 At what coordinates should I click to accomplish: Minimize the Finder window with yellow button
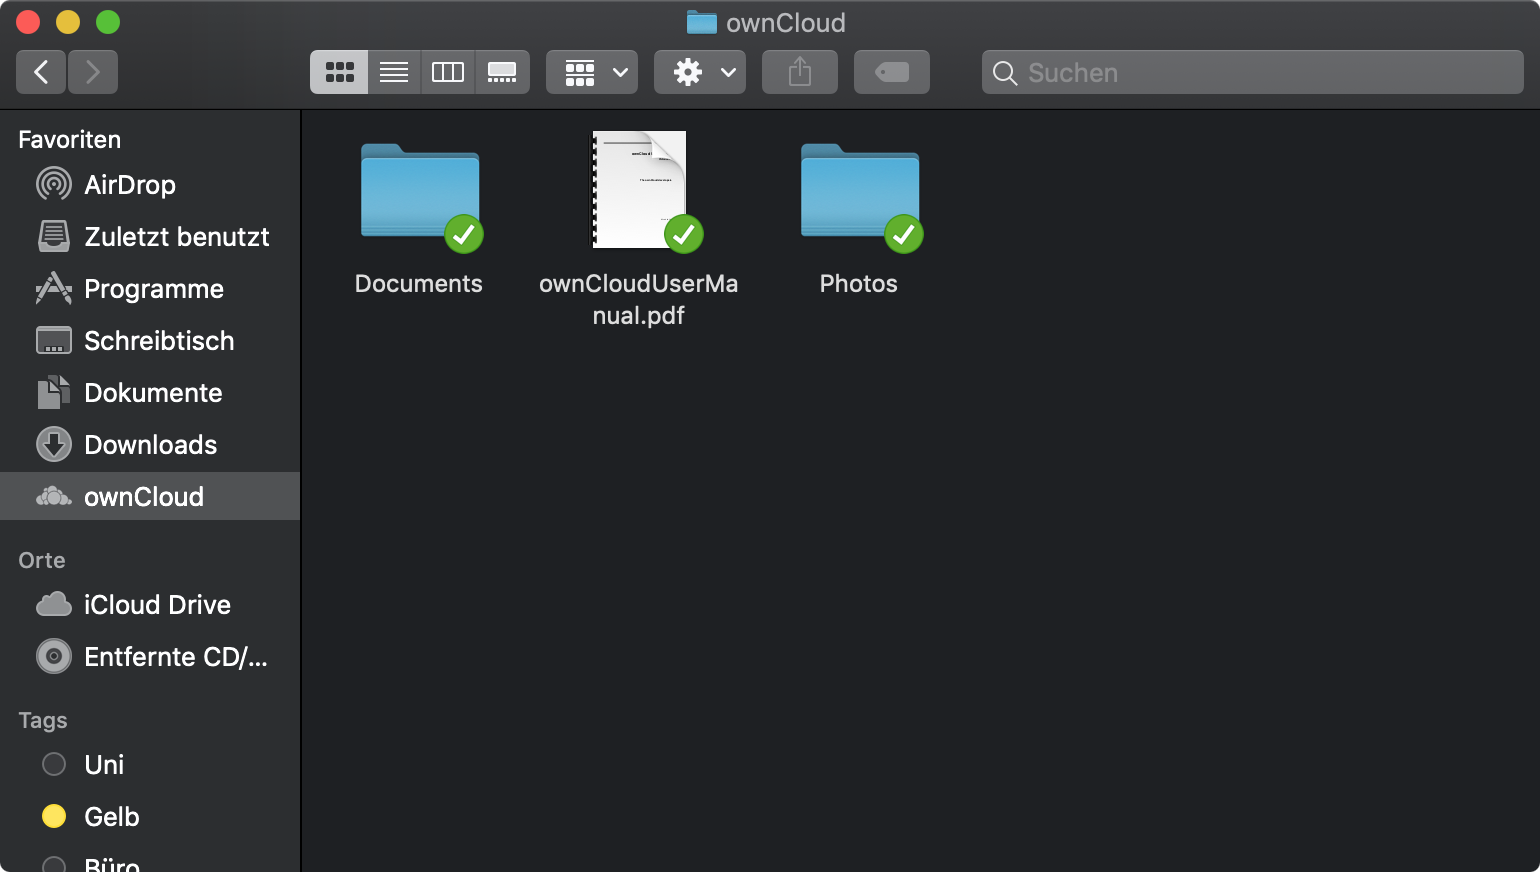[68, 22]
